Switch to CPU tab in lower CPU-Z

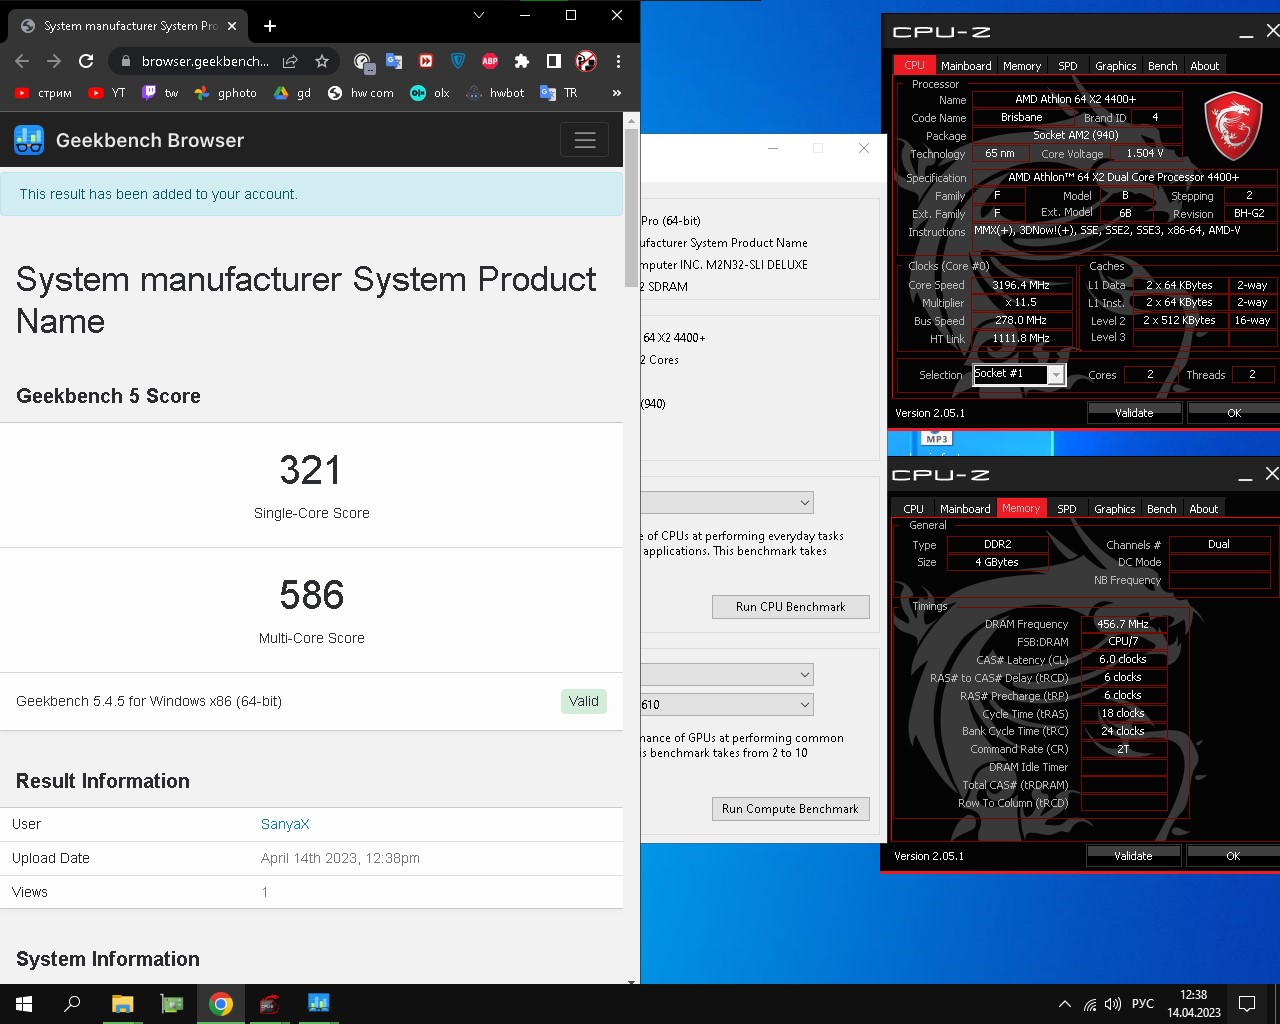913,509
